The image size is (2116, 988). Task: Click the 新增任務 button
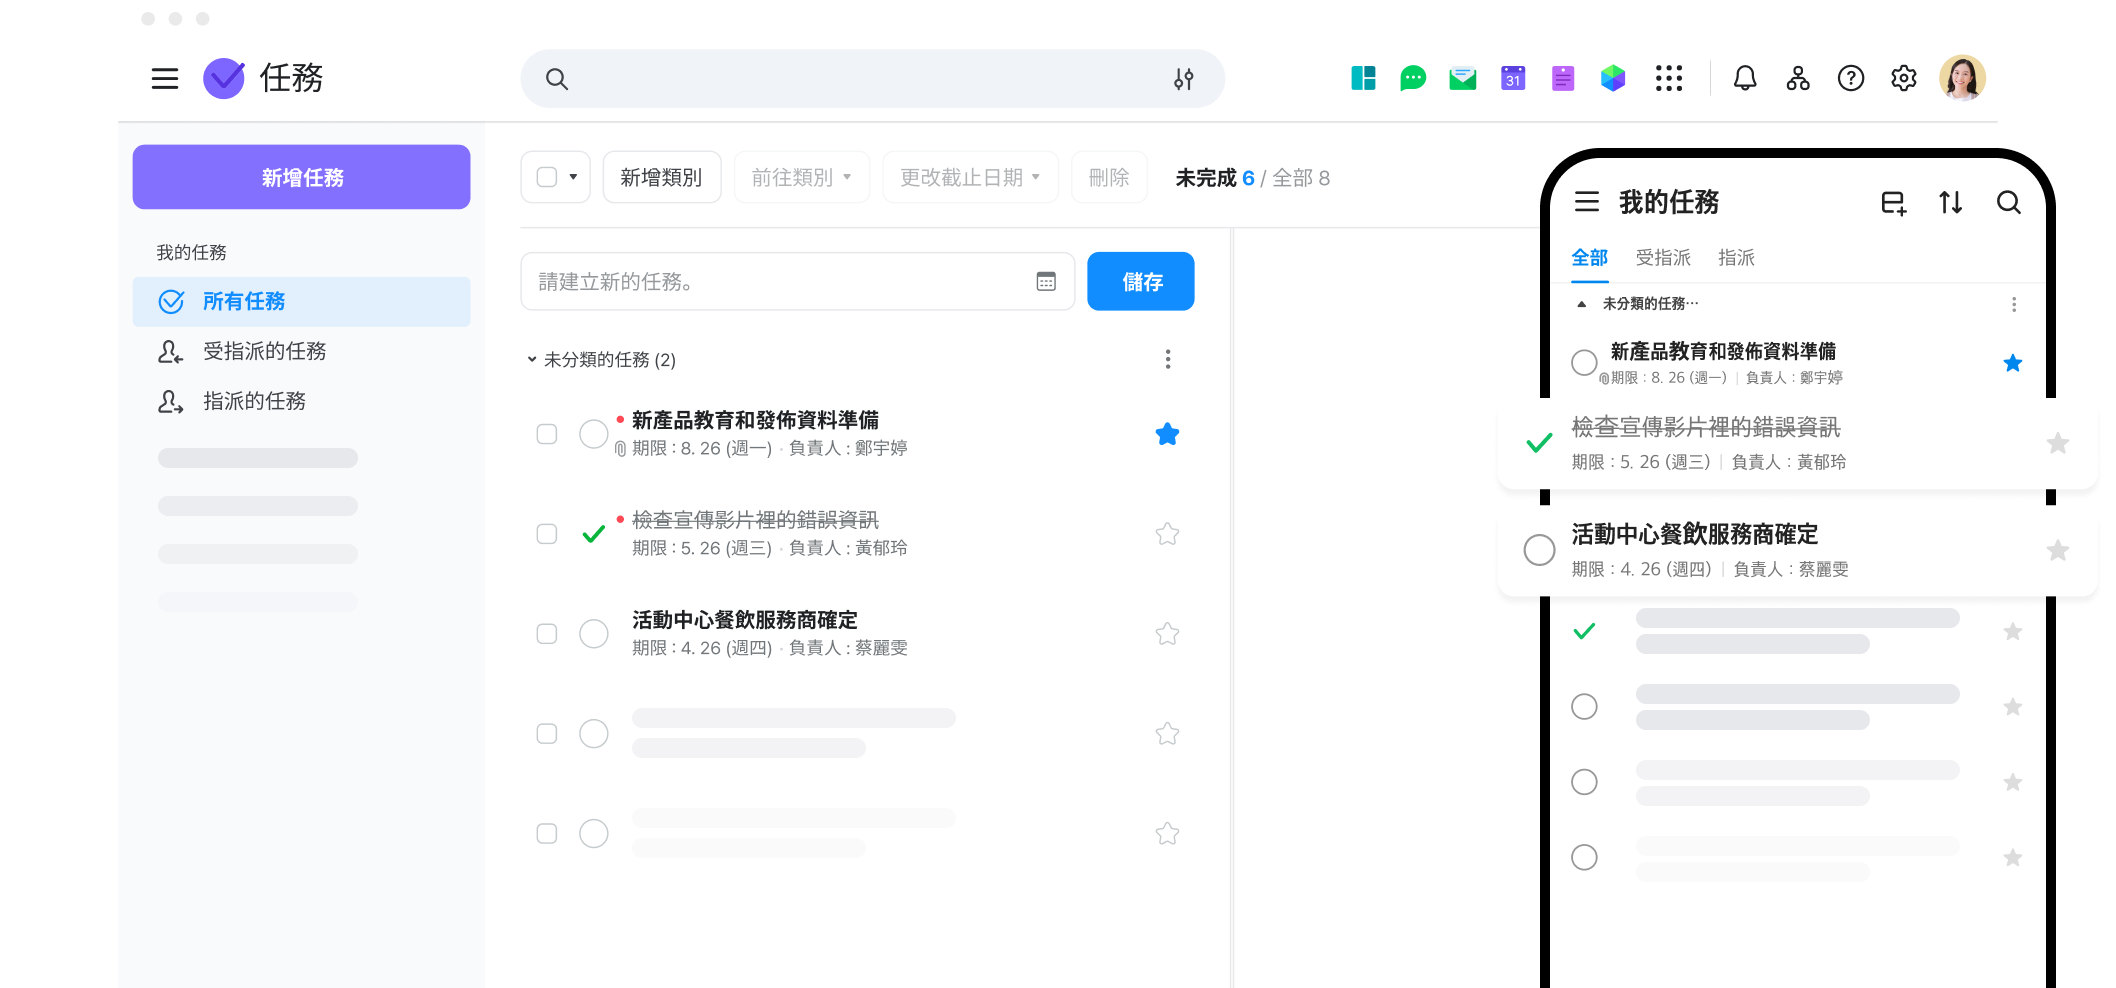coord(301,177)
